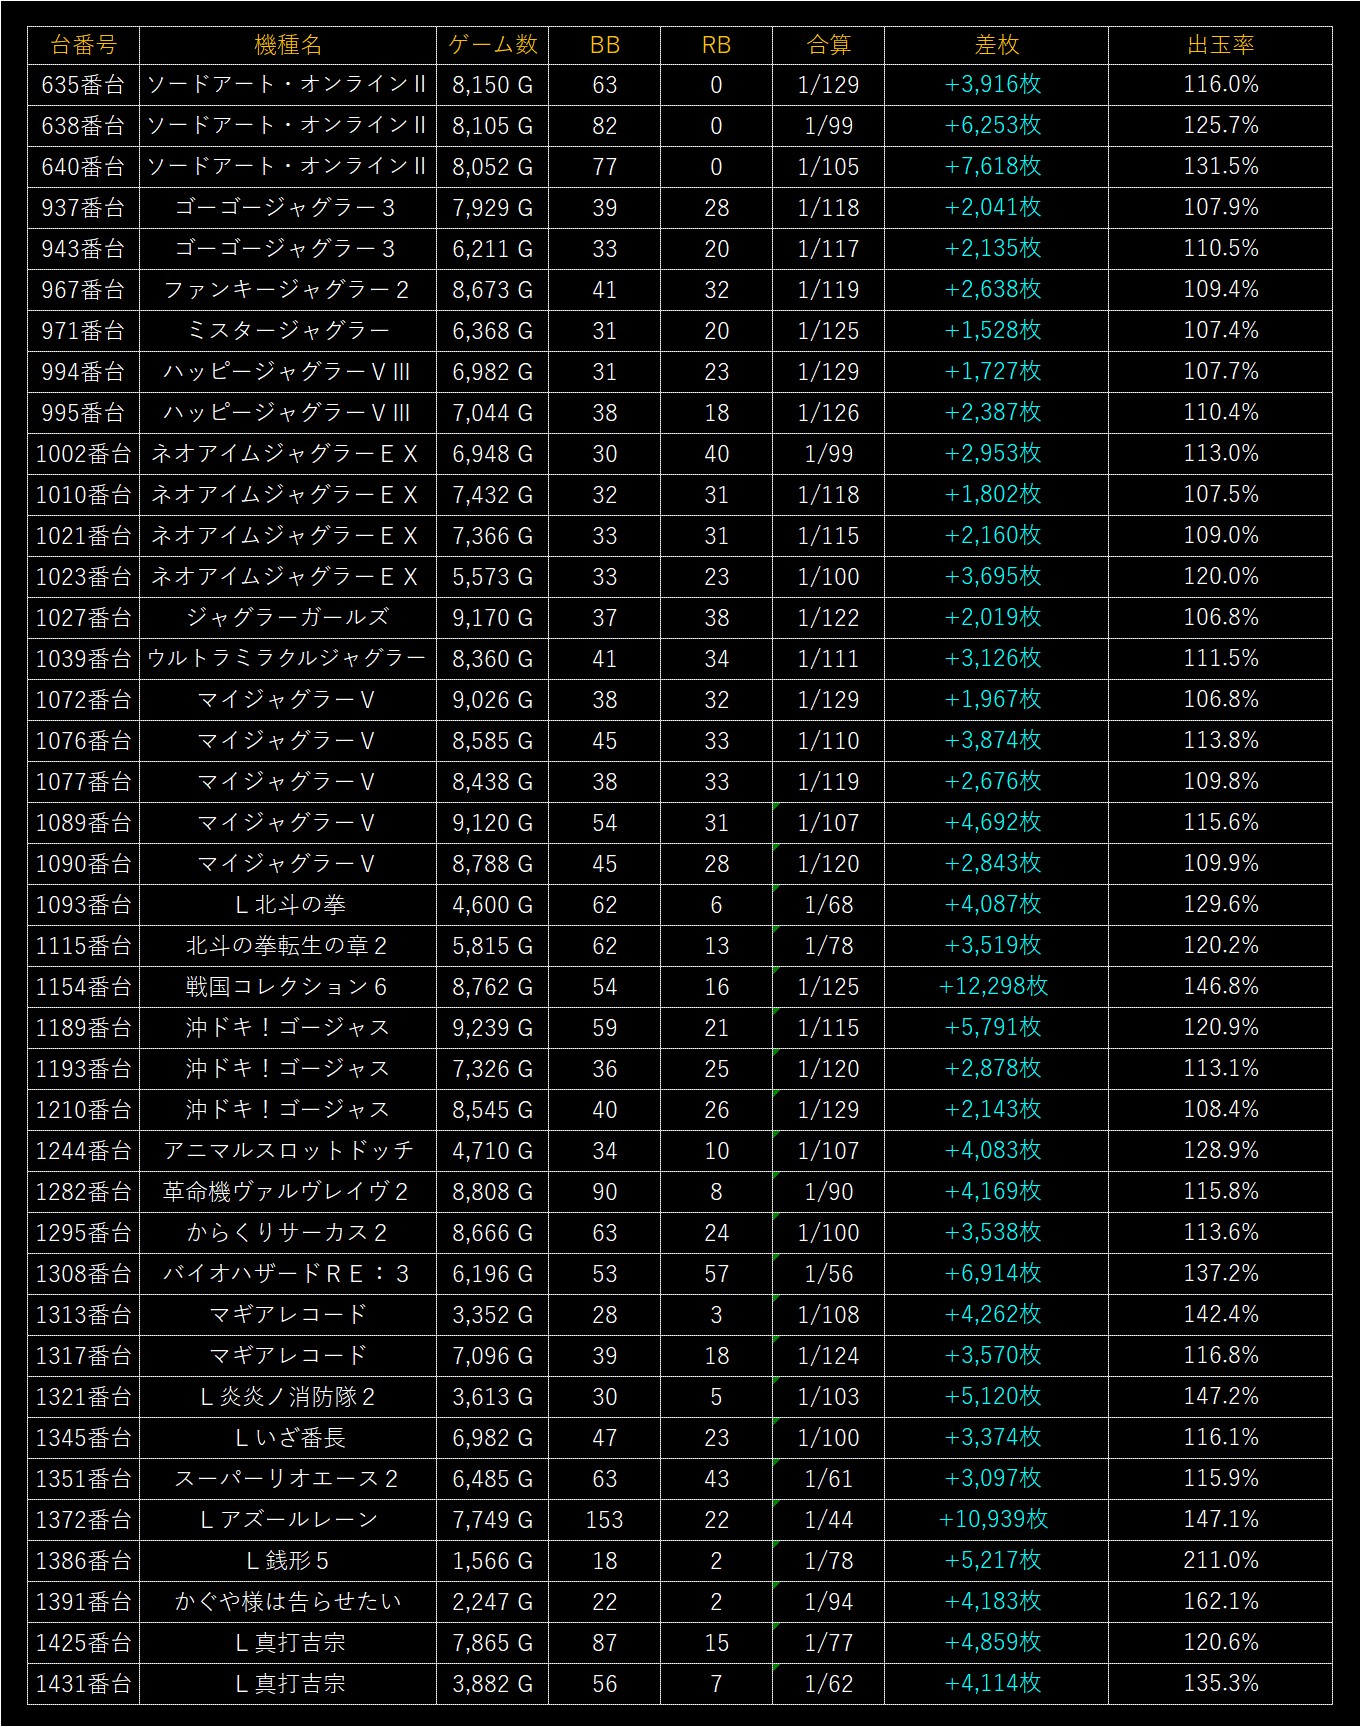Screen dimensions: 1360x1726
Task: Select machine number cell 1431番台
Action: [83, 1684]
